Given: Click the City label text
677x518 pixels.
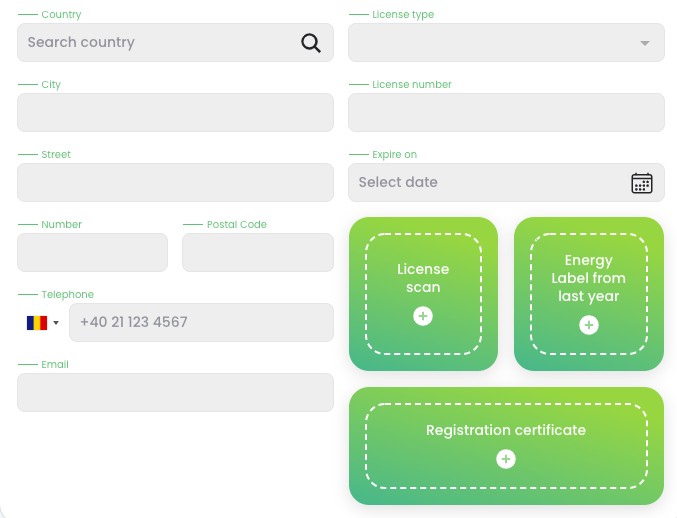Looking at the screenshot, I should [51, 85].
